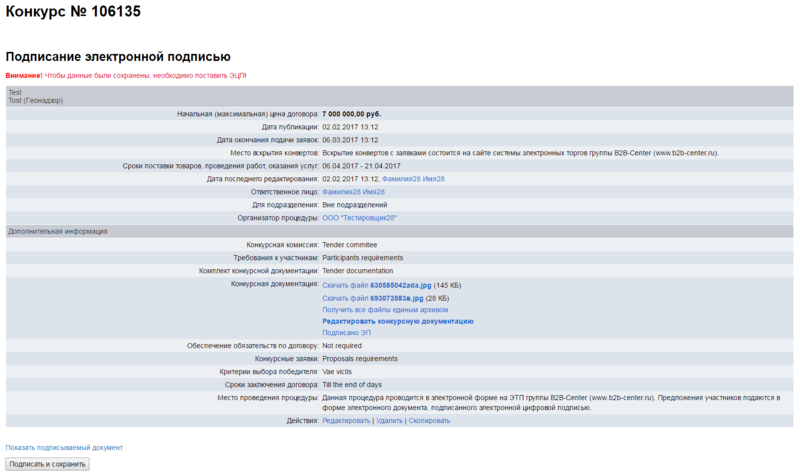Image resolution: width=800 pixels, height=476 pixels.
Task: Click the 'Подписано ЭП' link
Action: (346, 333)
